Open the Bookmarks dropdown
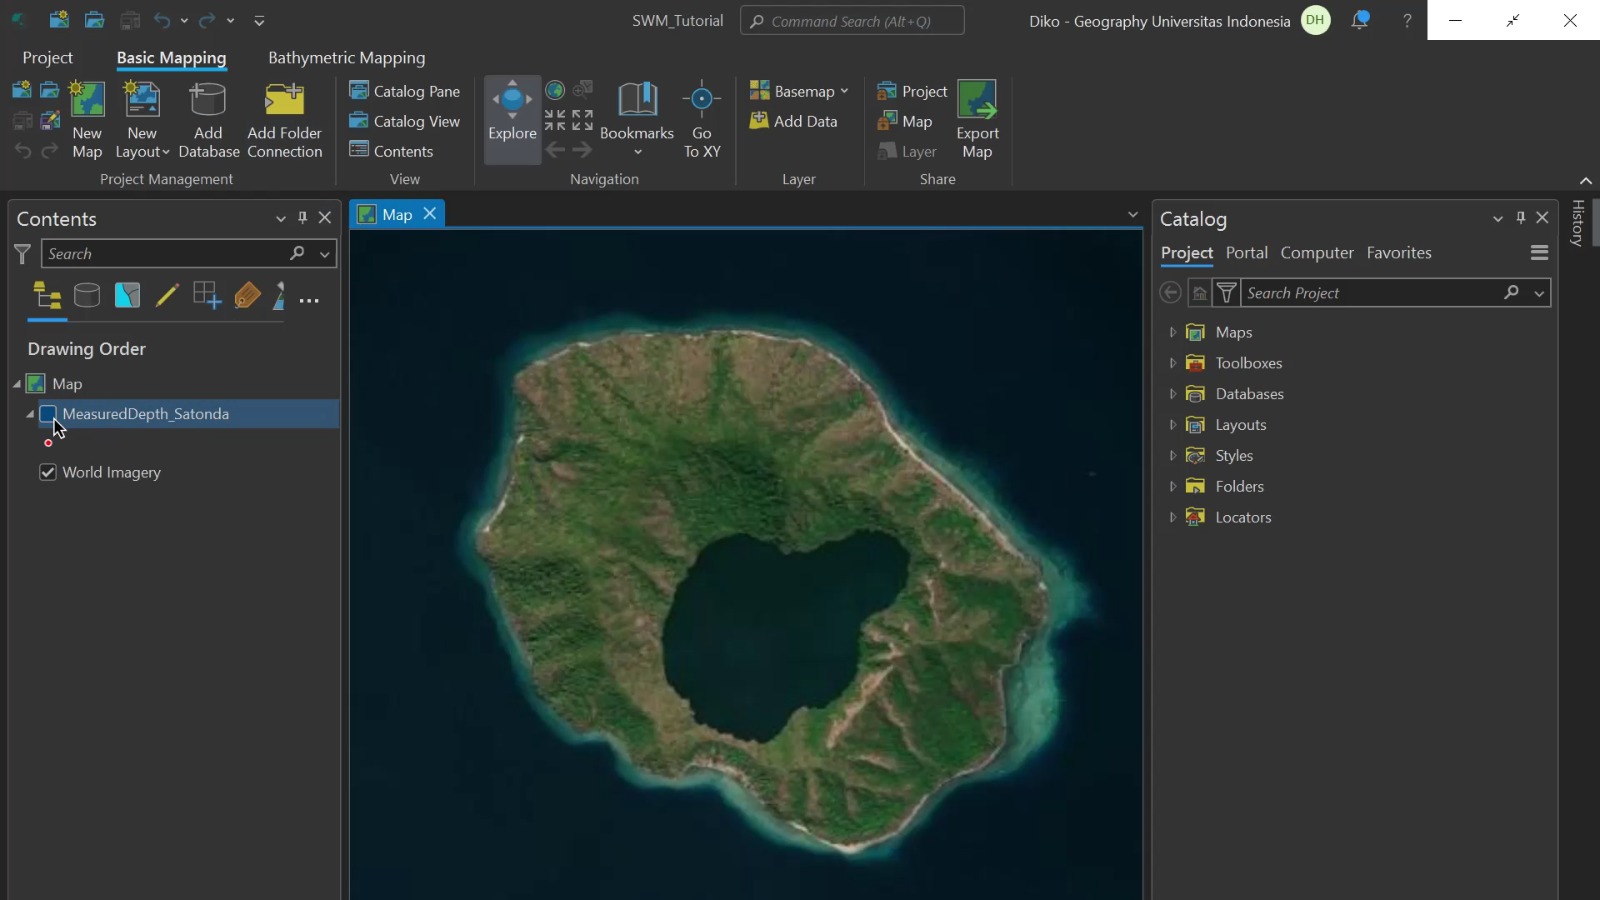Image resolution: width=1600 pixels, height=900 pixels. coord(637,120)
